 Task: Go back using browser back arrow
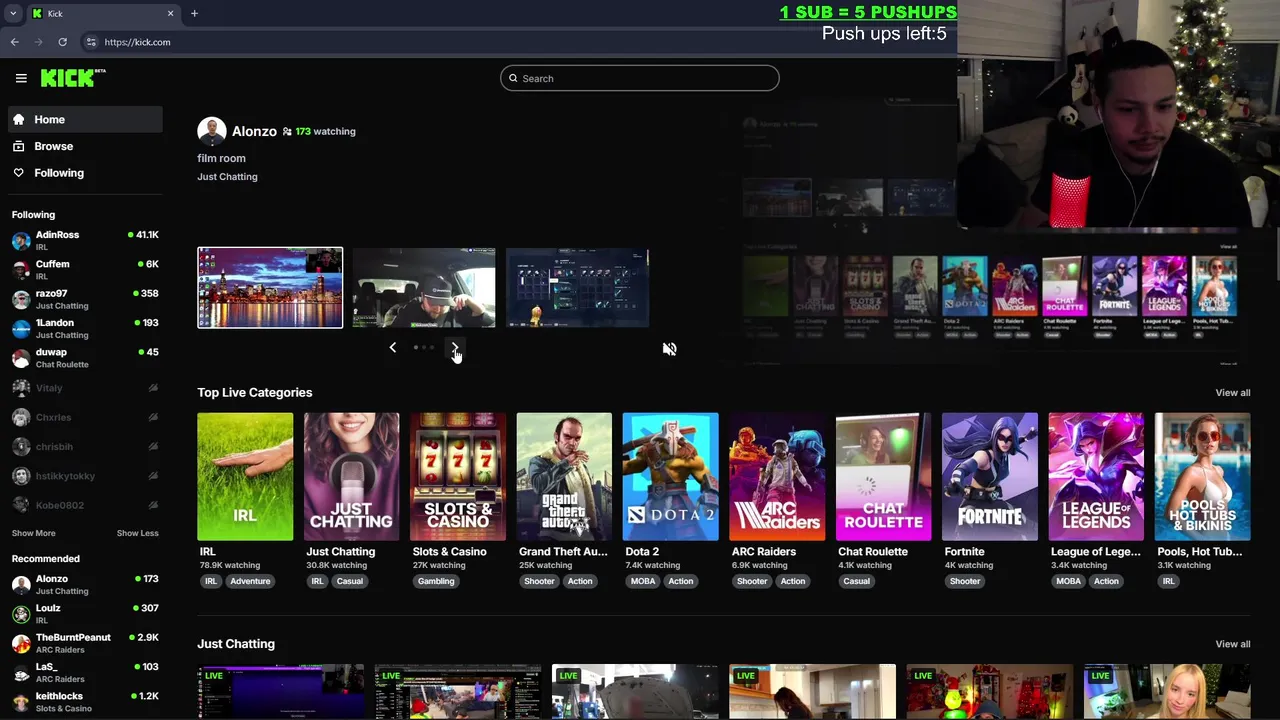coord(15,42)
